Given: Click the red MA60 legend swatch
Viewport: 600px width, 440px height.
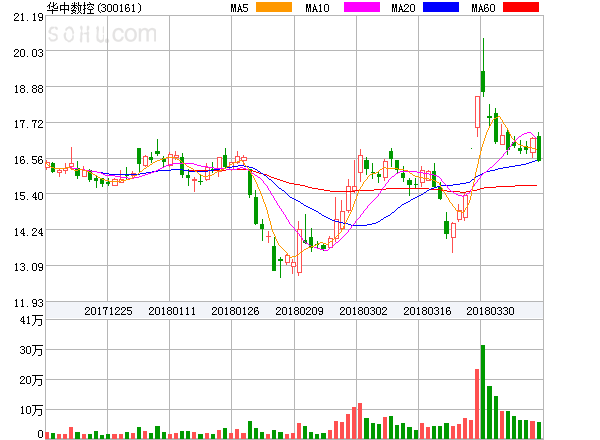Looking at the screenshot, I should 521,7.
